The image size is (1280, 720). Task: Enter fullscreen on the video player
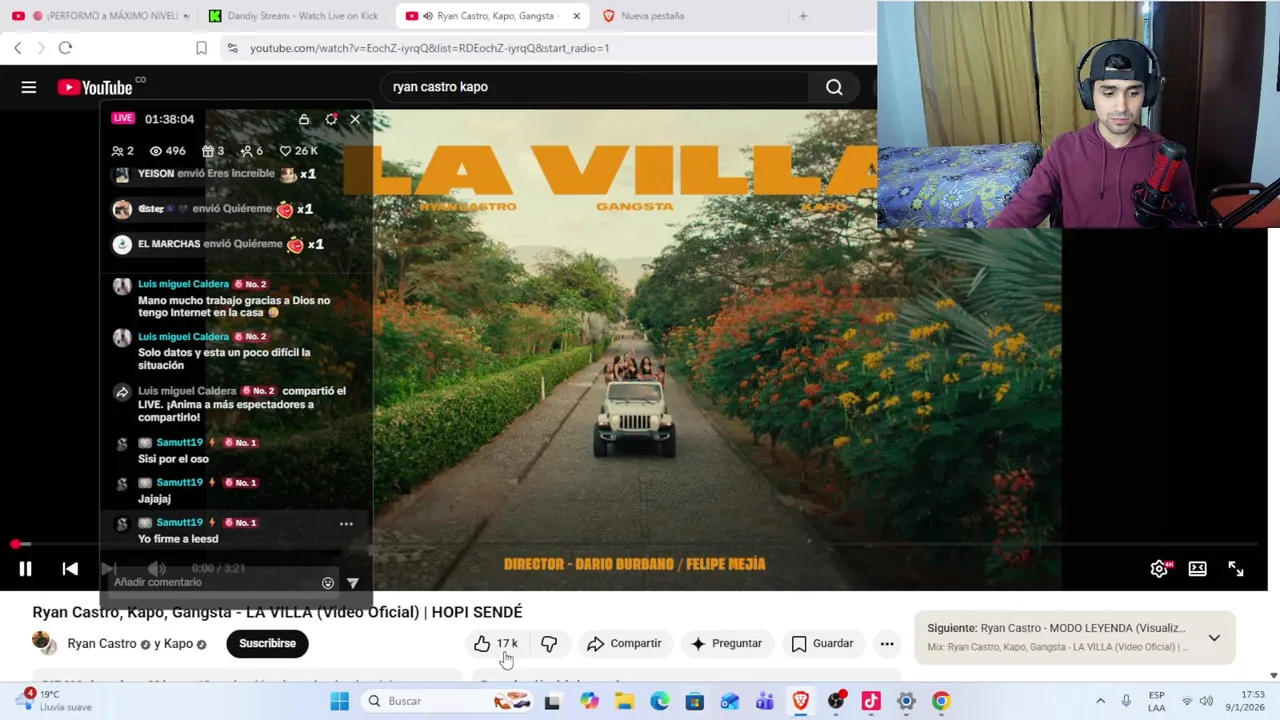(1236, 569)
